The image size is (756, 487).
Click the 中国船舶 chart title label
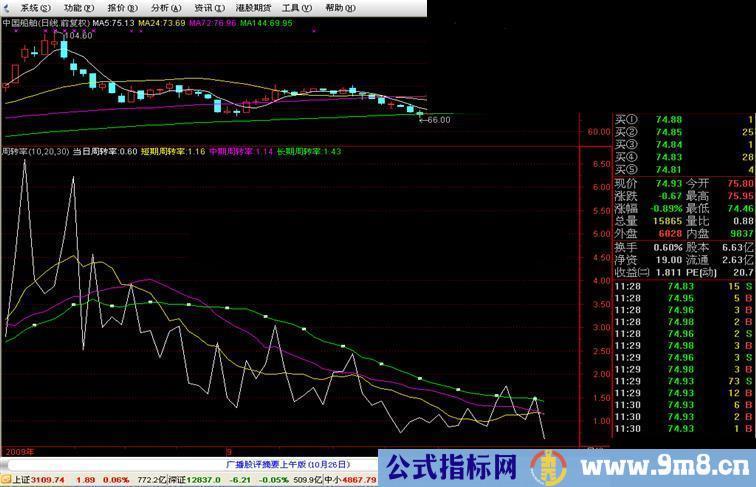(x=46, y=22)
